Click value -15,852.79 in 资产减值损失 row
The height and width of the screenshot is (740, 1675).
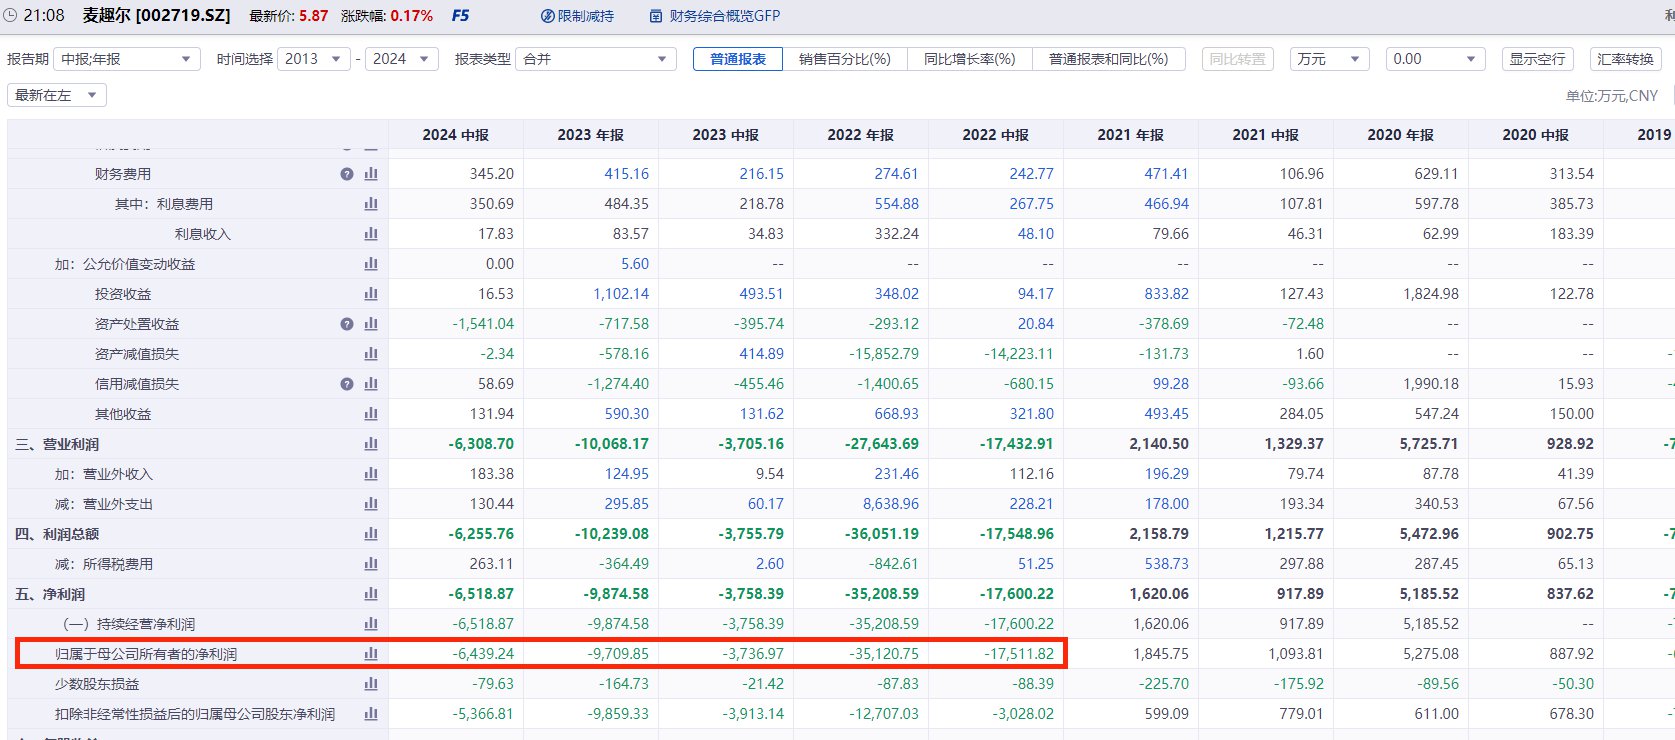884,354
